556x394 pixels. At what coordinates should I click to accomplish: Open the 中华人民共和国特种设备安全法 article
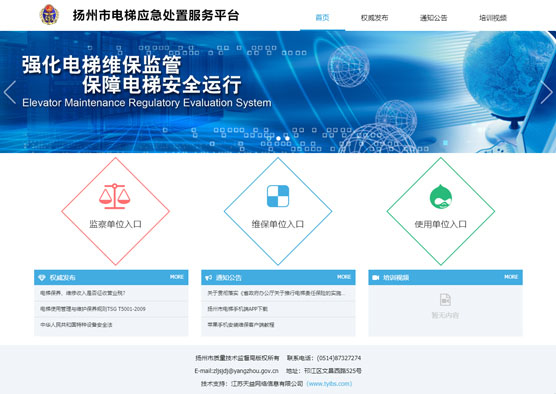pos(76,324)
